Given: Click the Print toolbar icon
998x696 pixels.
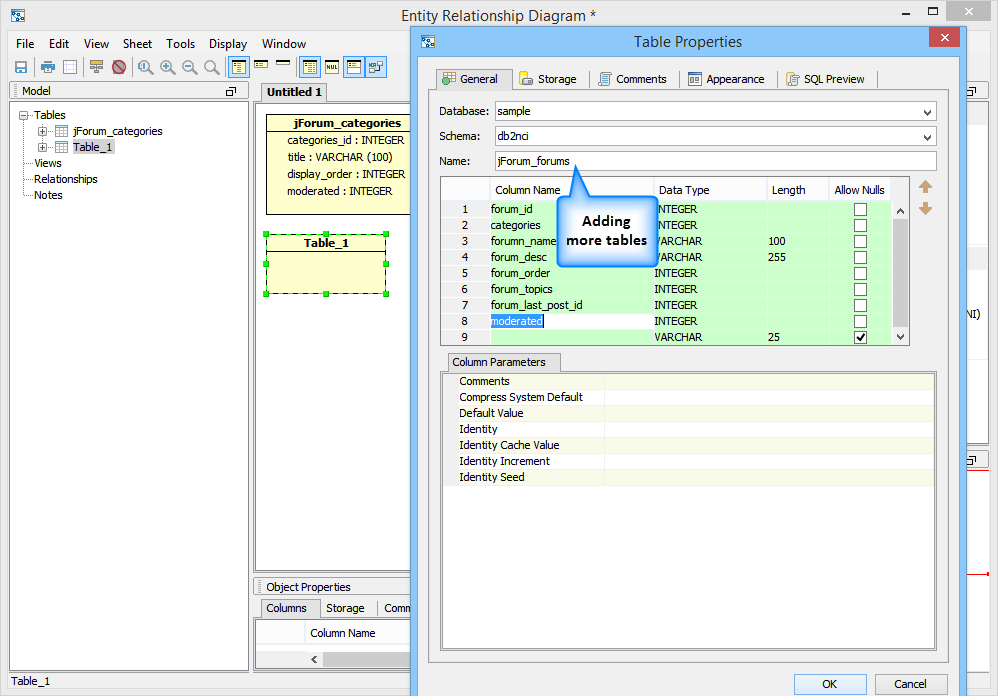Looking at the screenshot, I should [x=47, y=67].
